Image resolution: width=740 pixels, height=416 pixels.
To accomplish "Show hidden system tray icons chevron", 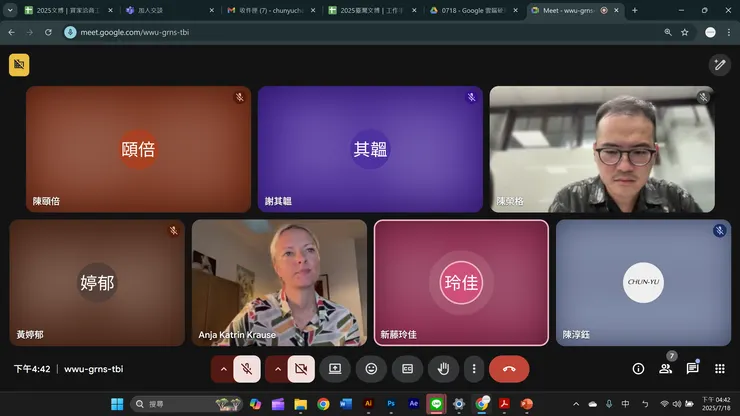I will point(576,404).
